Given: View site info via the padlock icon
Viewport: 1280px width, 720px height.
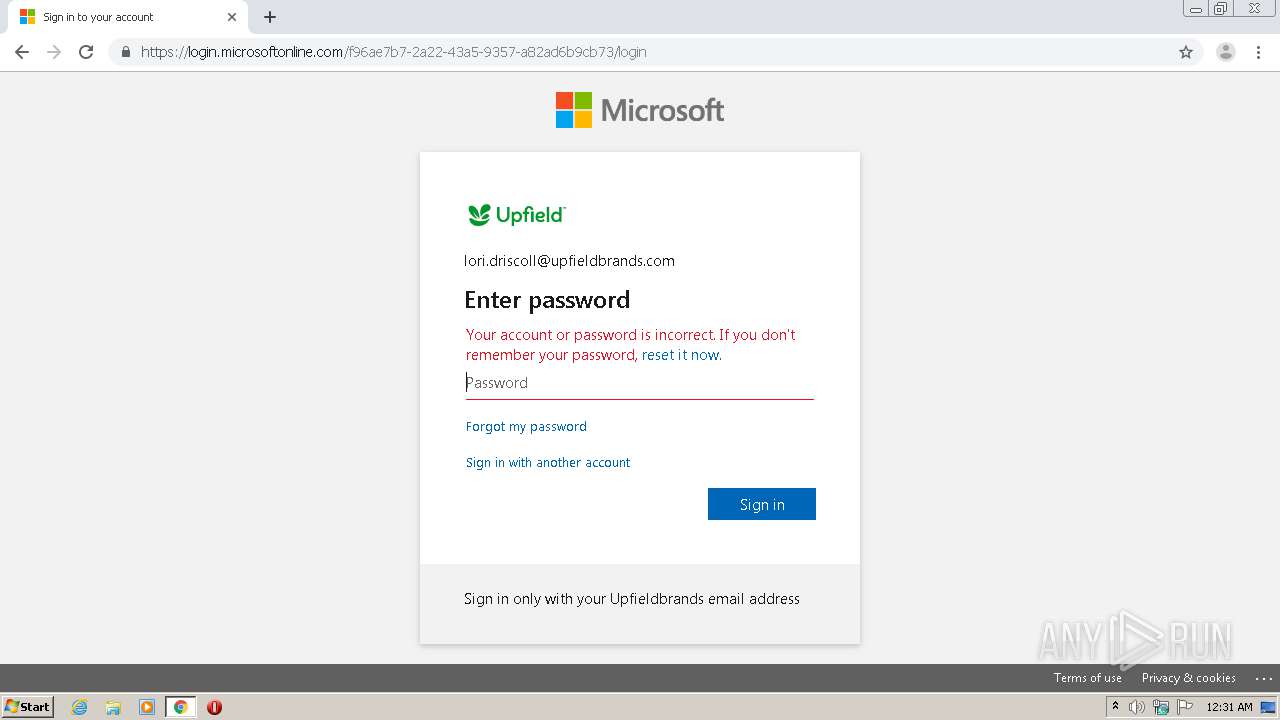Looking at the screenshot, I should tap(125, 52).
